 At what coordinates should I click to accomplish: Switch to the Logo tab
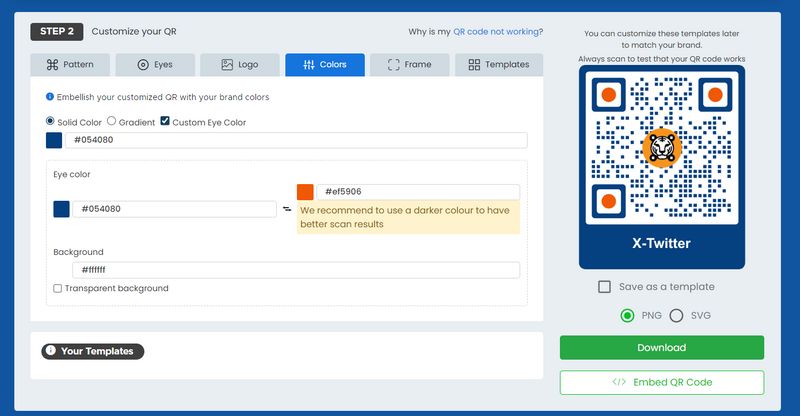pyautogui.click(x=240, y=65)
